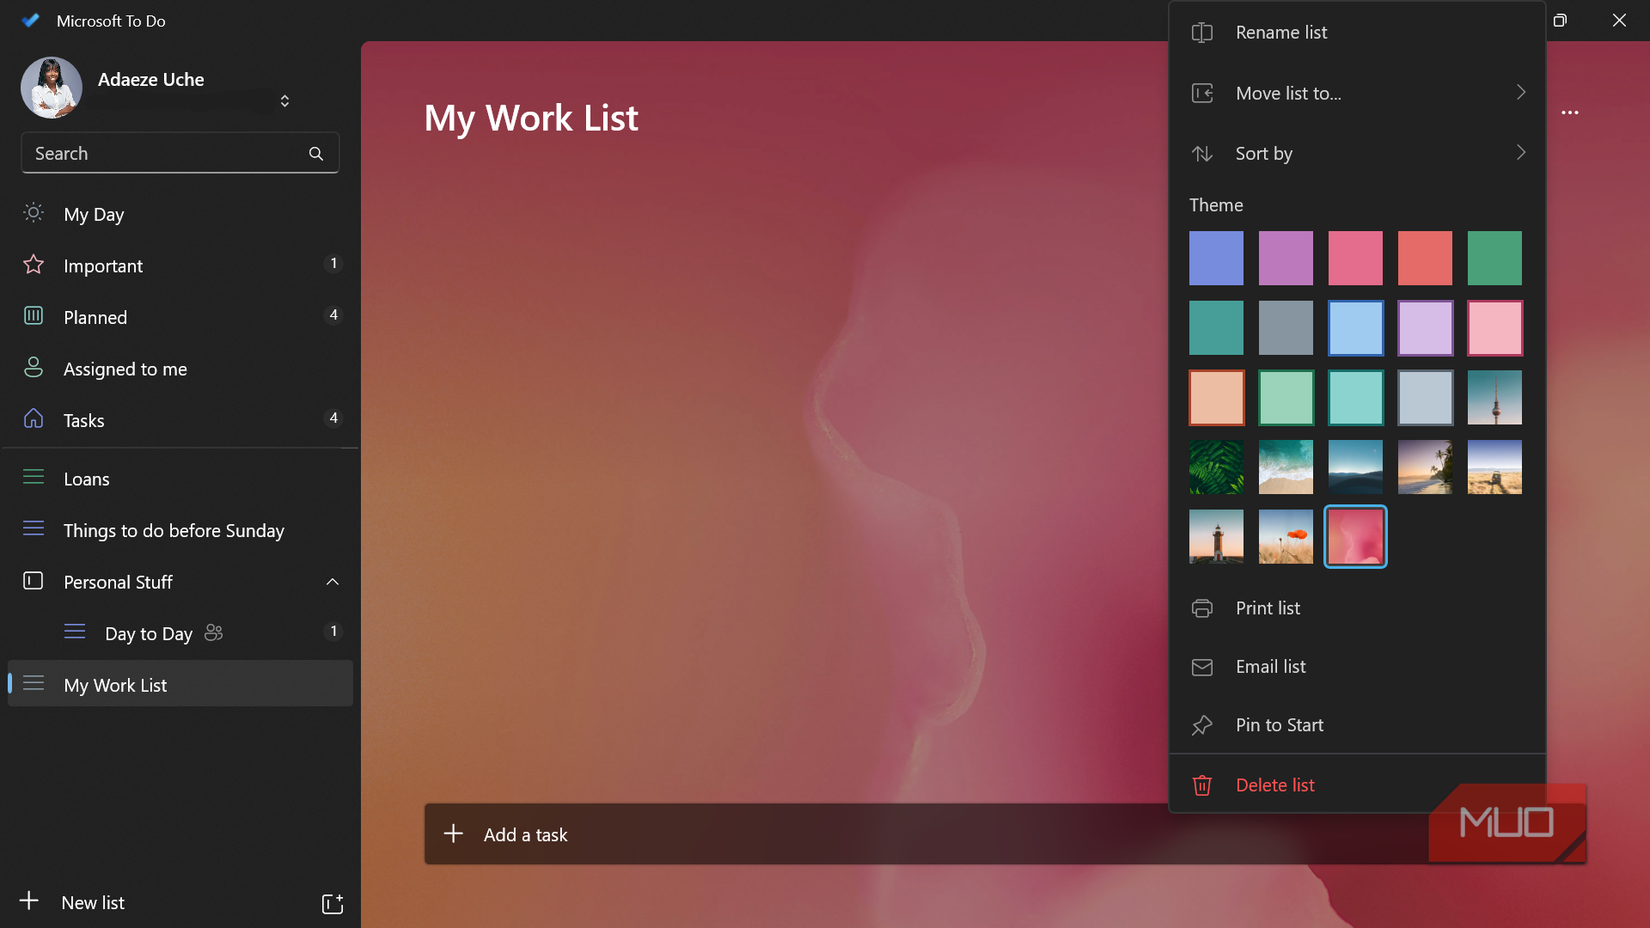1650x928 pixels.
Task: Open the Sort by submenu
Action: (1521, 152)
